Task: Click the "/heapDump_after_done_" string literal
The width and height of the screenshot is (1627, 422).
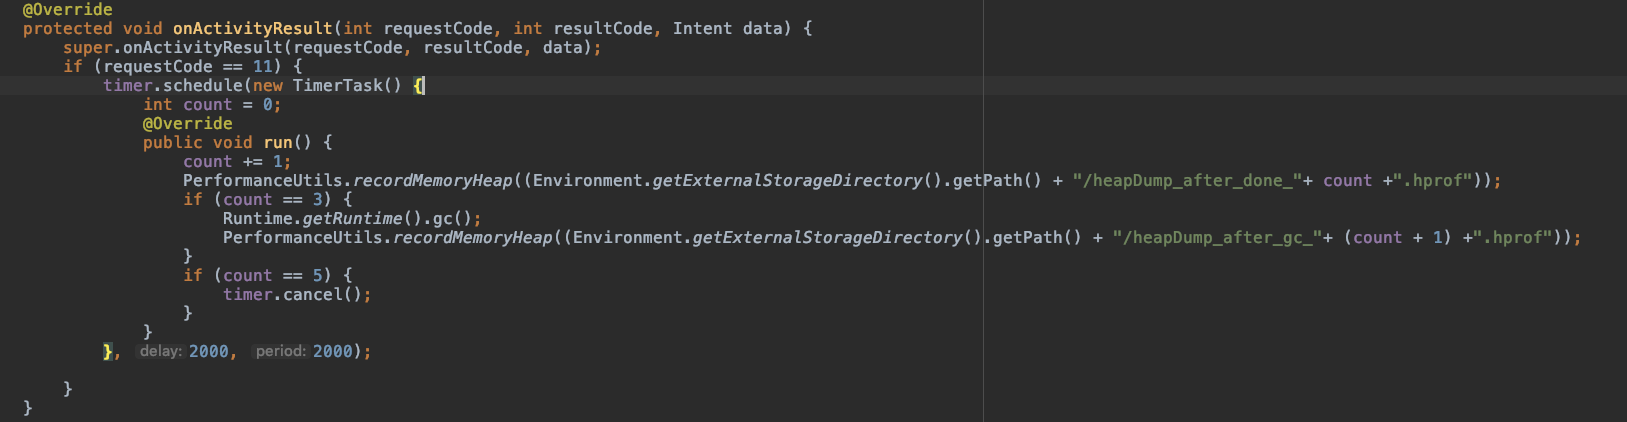Action: pos(1187,181)
